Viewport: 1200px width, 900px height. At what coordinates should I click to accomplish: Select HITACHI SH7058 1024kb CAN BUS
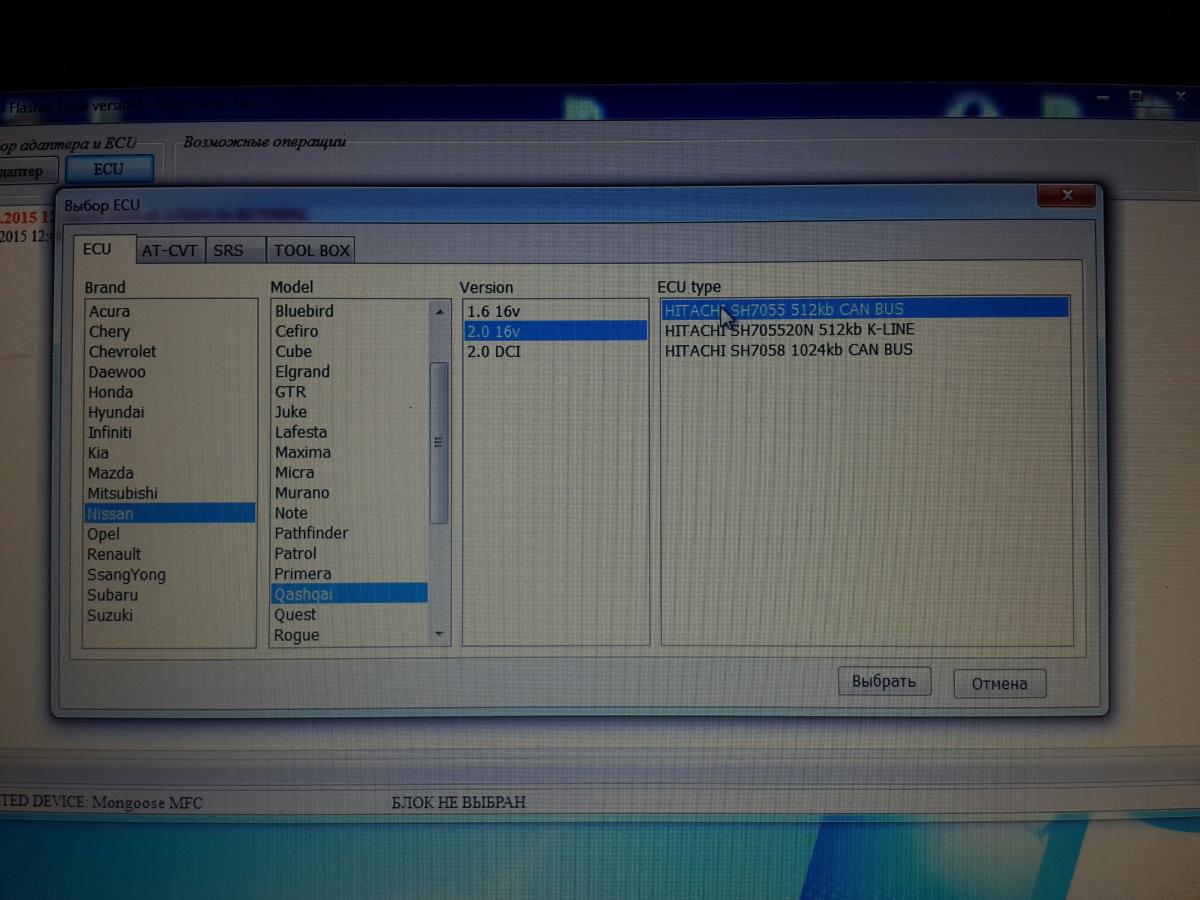pyautogui.click(x=866, y=349)
